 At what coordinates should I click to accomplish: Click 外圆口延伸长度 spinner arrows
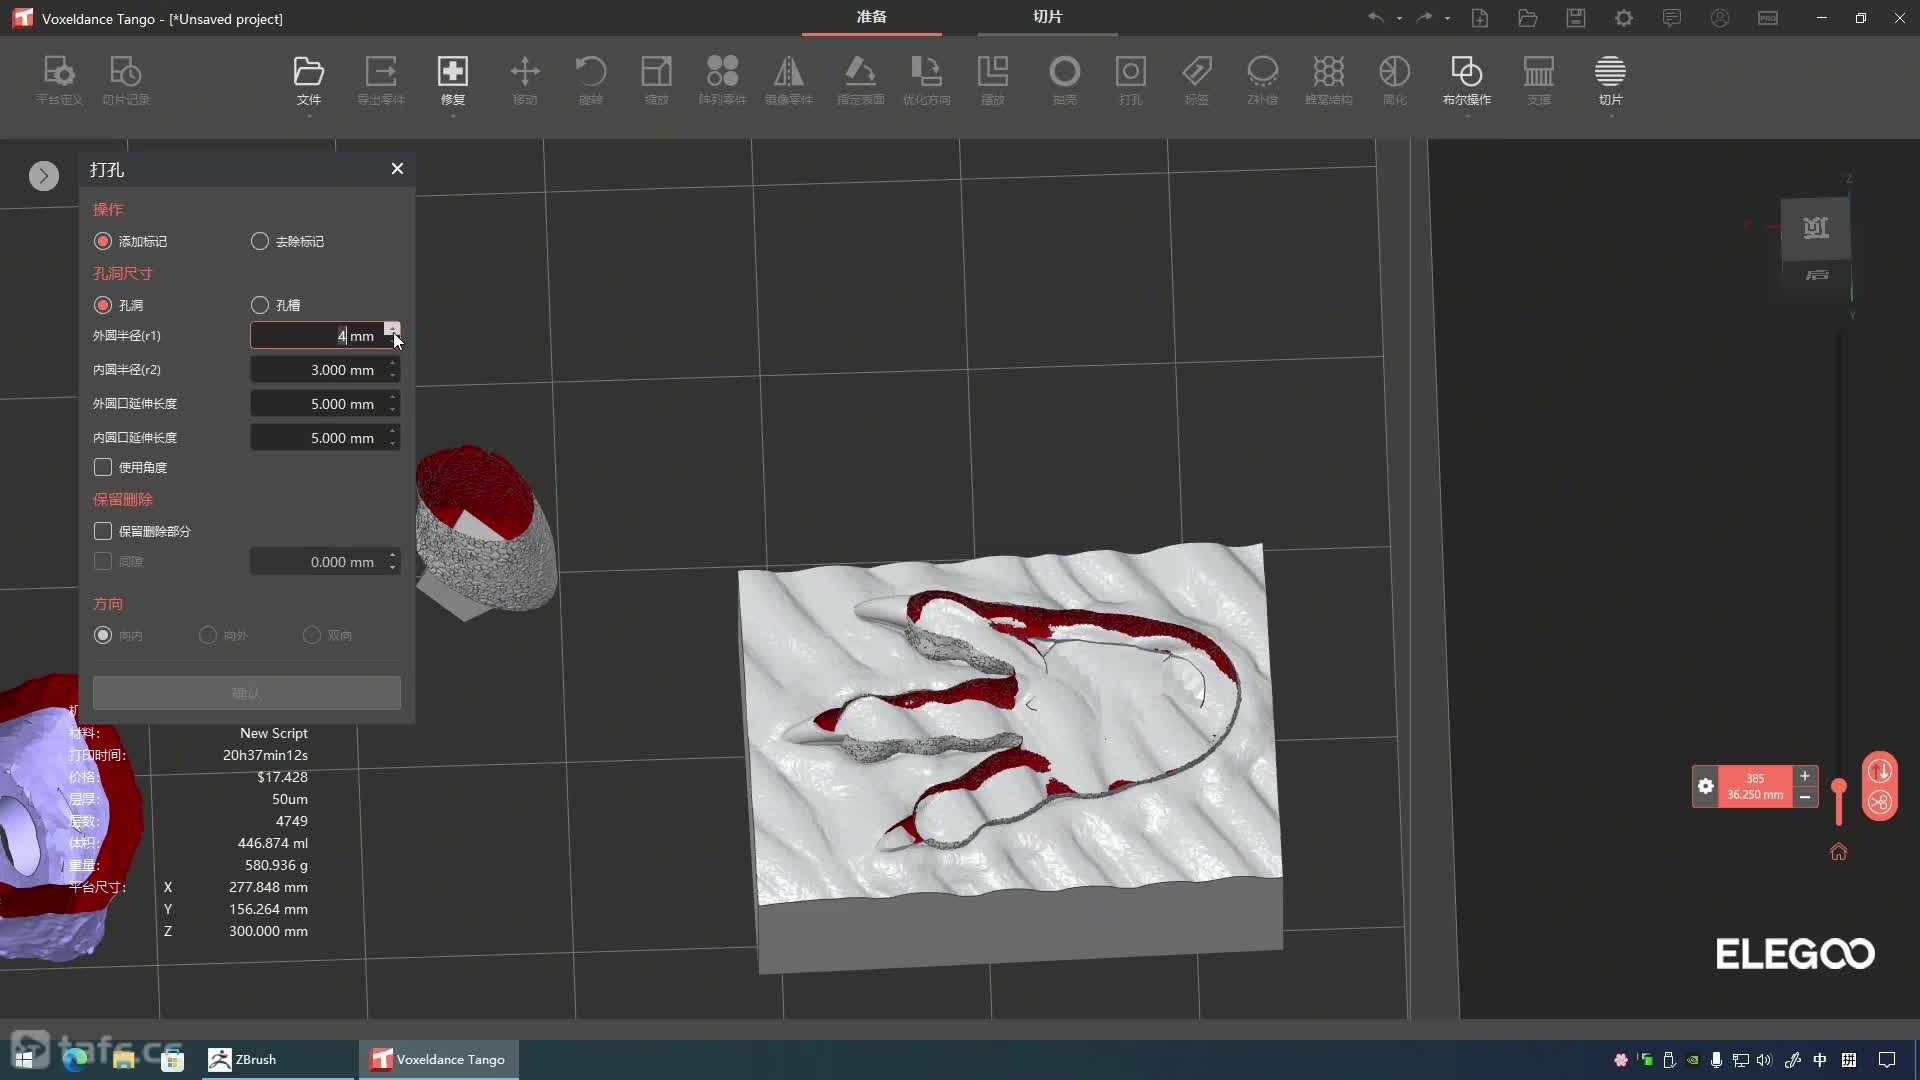393,404
